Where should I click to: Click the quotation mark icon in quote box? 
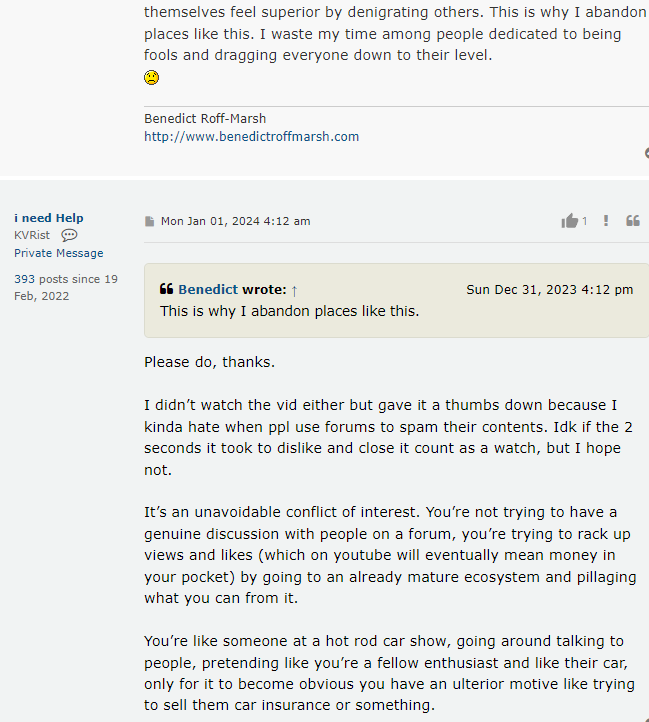click(166, 290)
